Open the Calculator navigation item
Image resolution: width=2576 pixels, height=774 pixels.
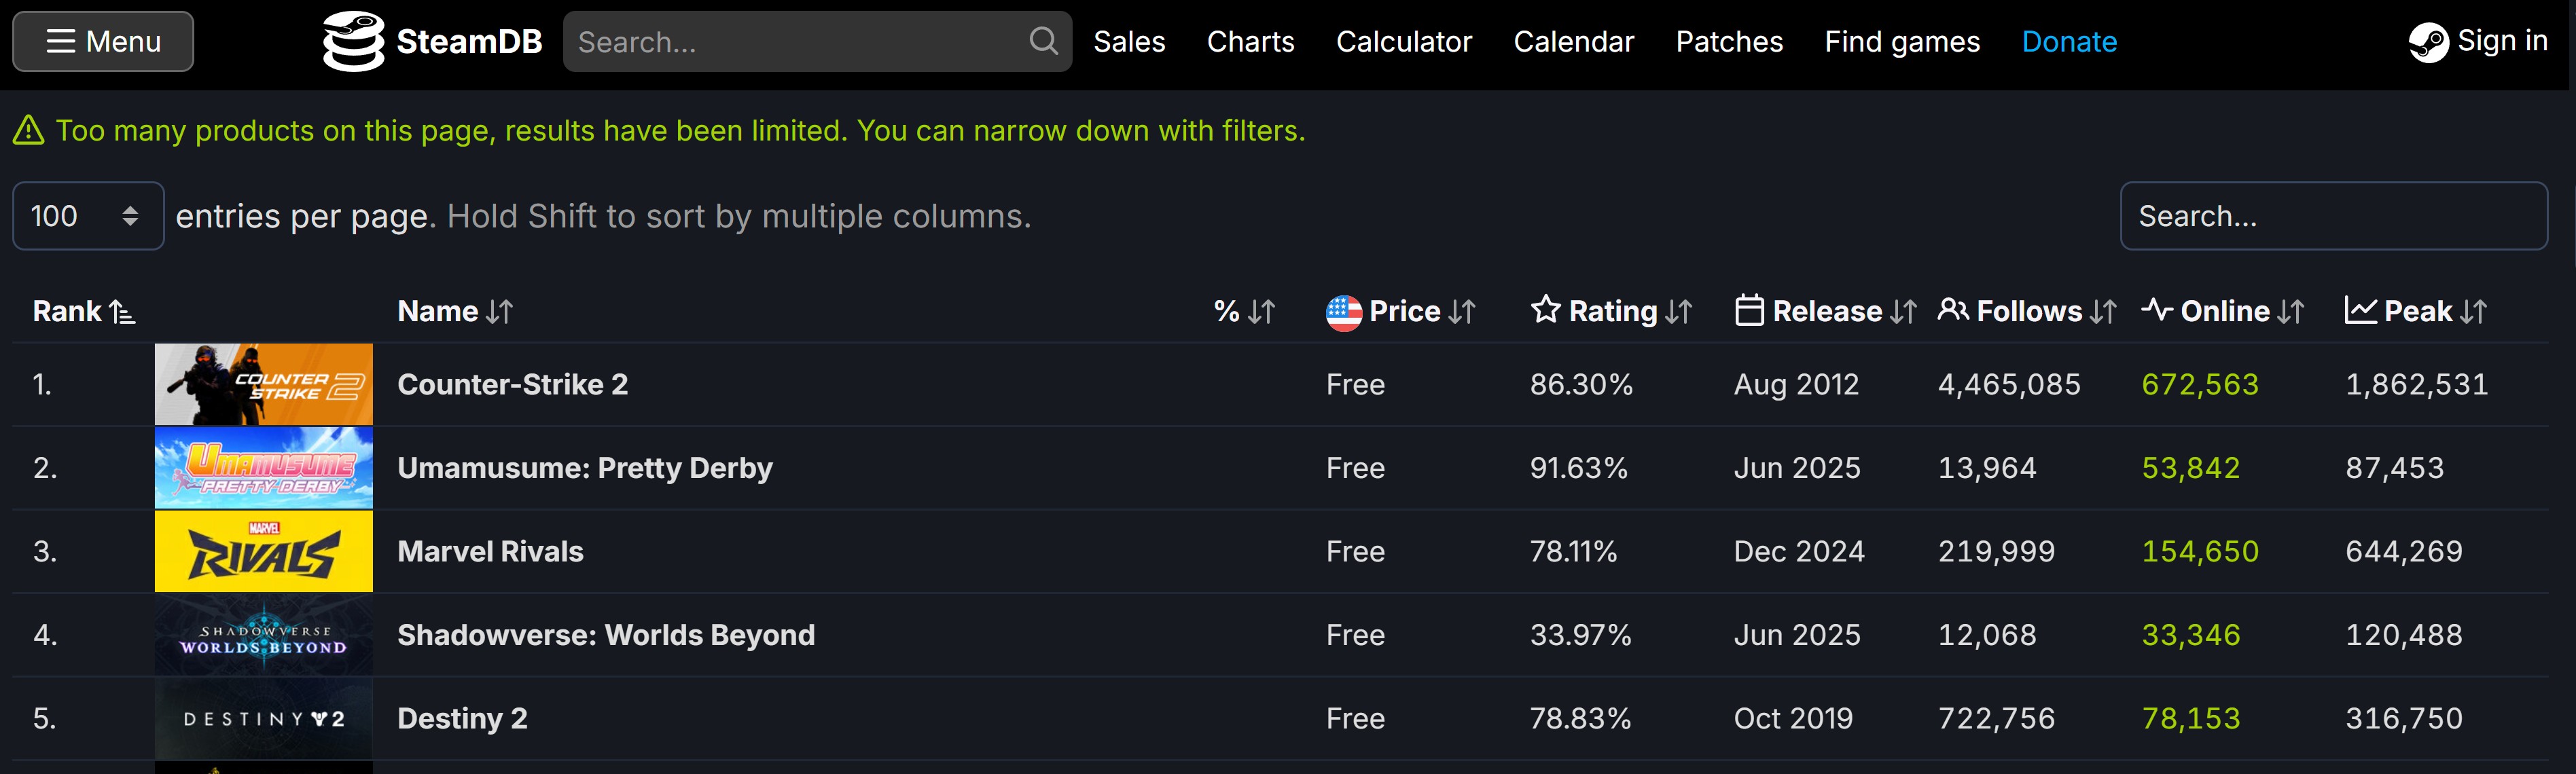(x=1404, y=42)
